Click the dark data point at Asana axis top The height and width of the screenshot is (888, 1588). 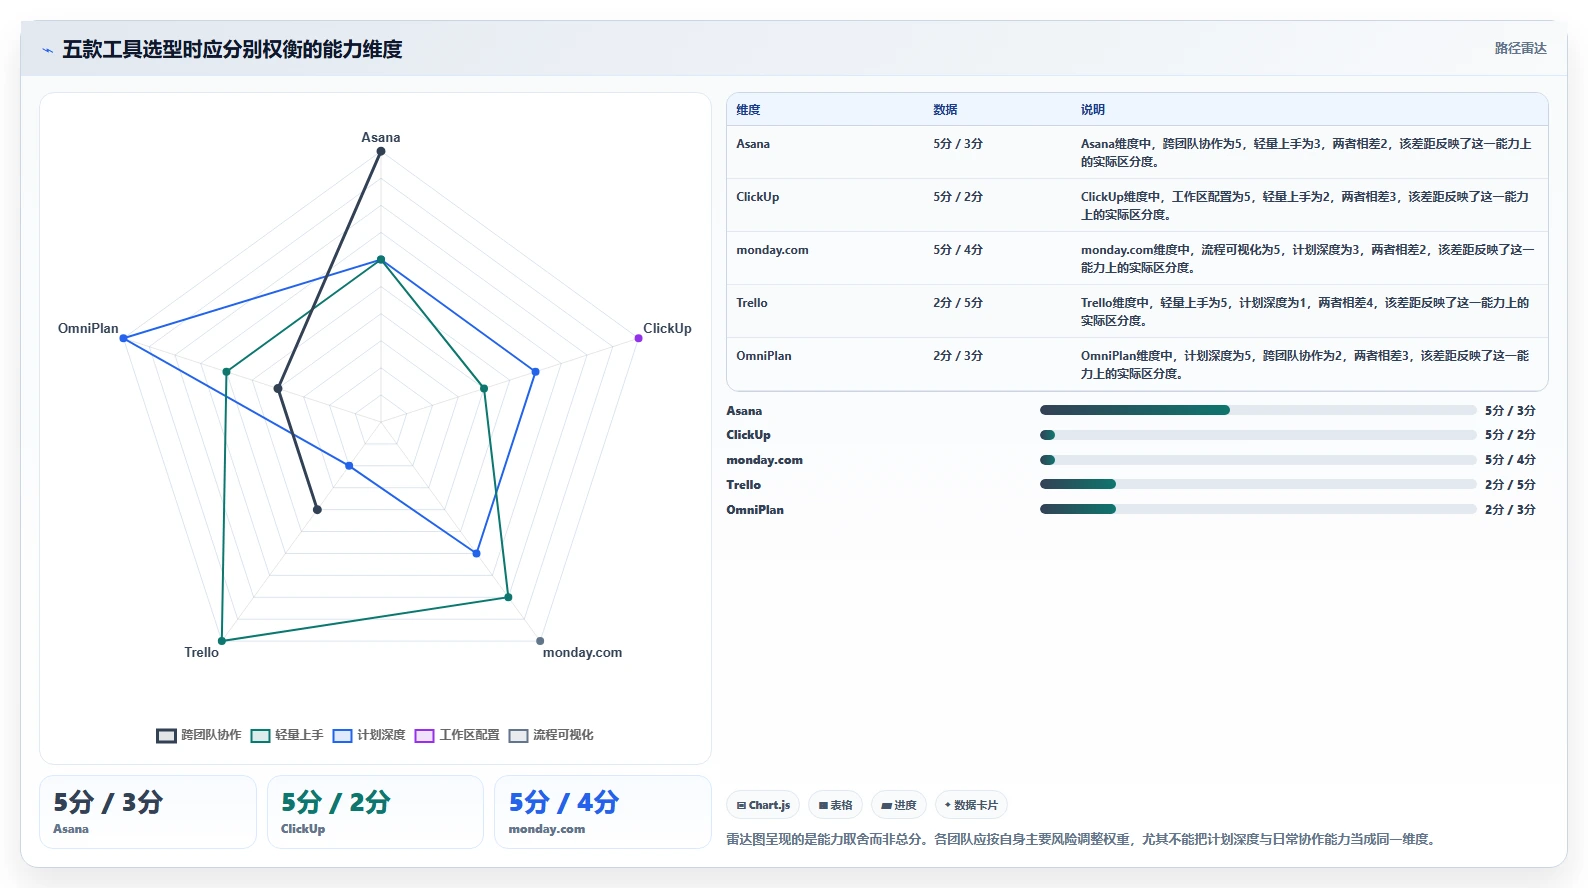(381, 152)
